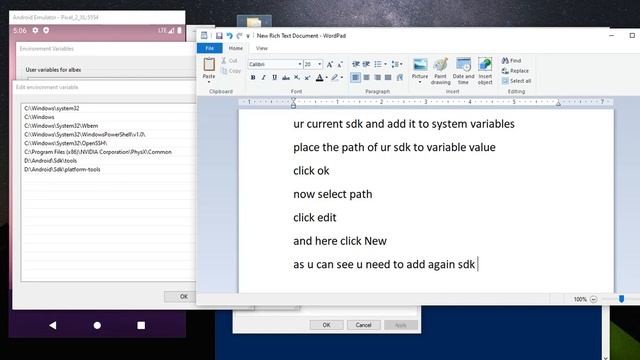Image resolution: width=640 pixels, height=360 pixels.
Task: Justify the paragraph text
Action: 388,78
